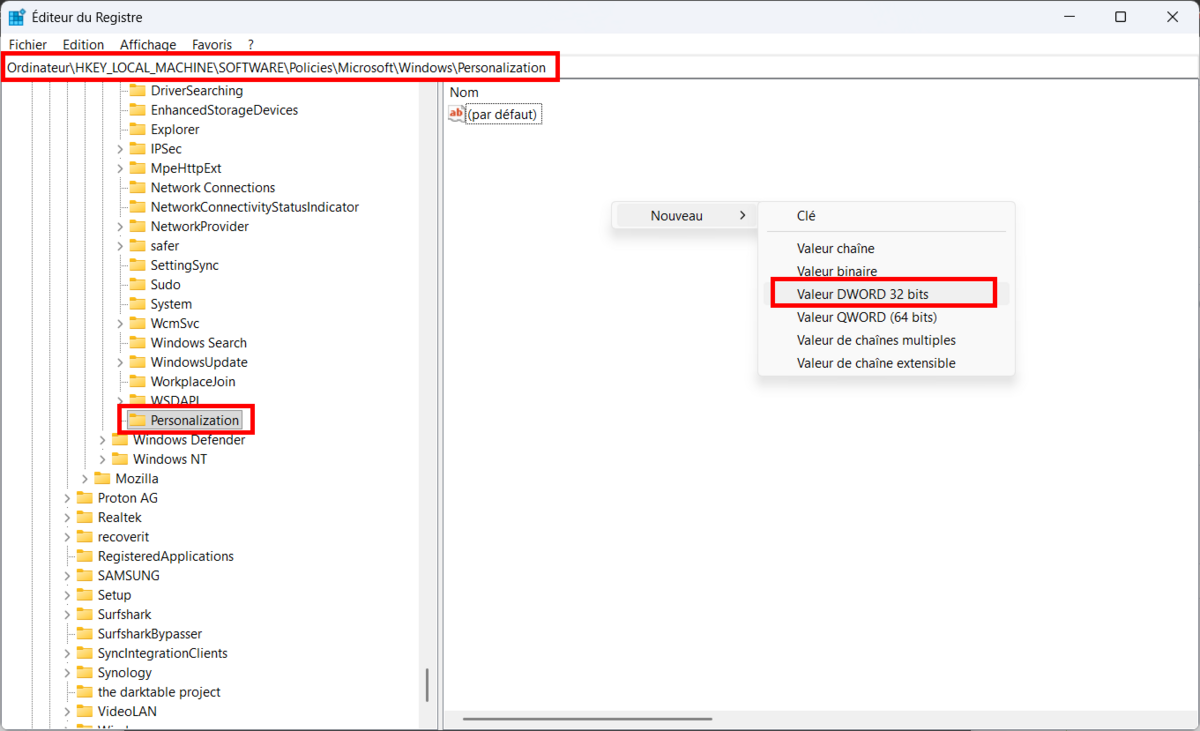The width and height of the screenshot is (1200, 731).
Task: Click the SettingSync folder icon
Action: click(x=137, y=265)
